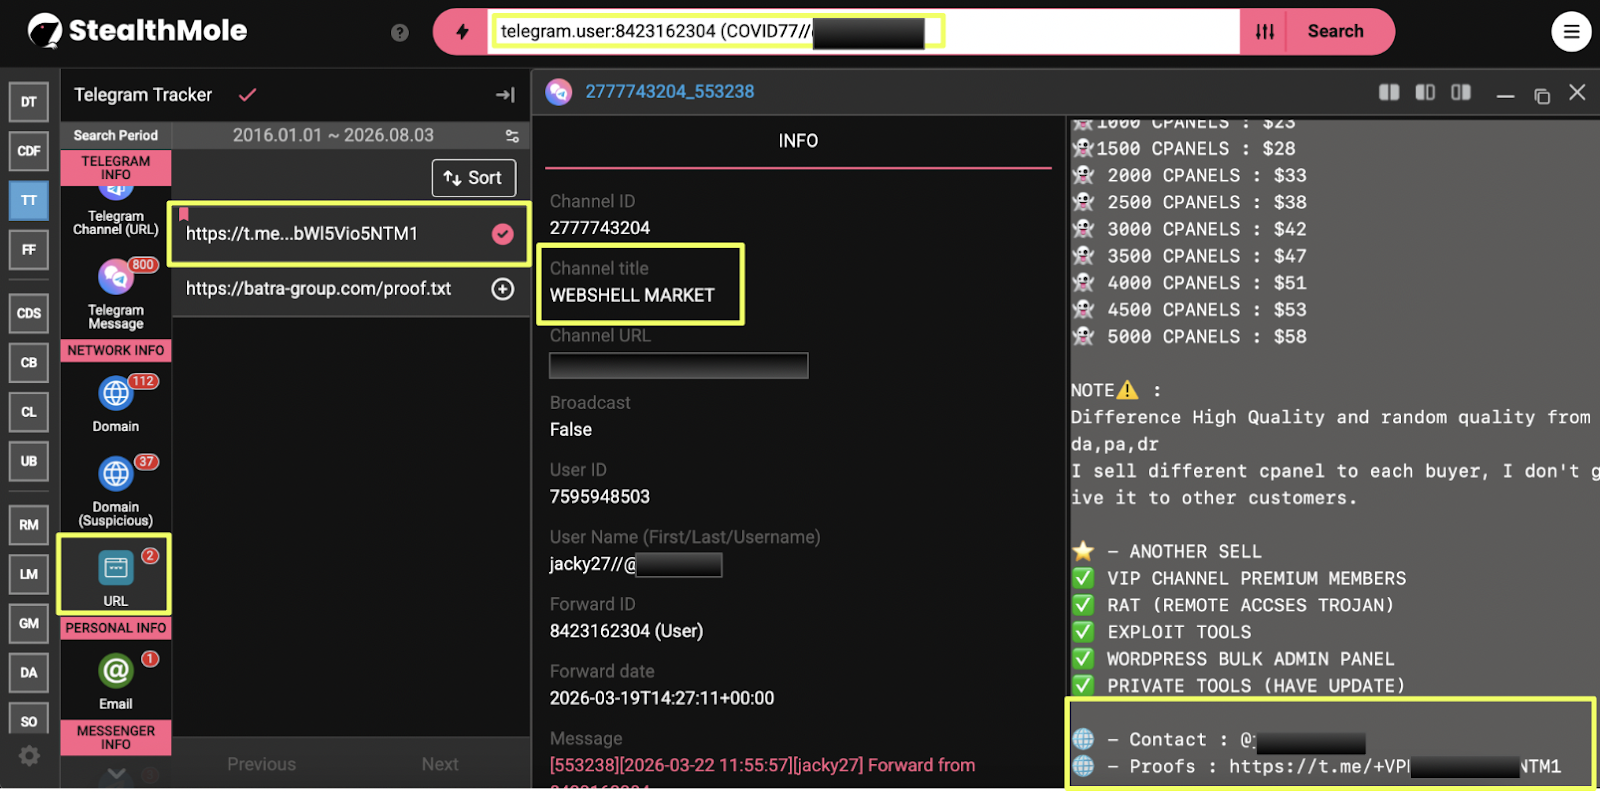Show Telegram Channel (URL) results
Viewport: 1600px width, 794px height.
(x=116, y=213)
